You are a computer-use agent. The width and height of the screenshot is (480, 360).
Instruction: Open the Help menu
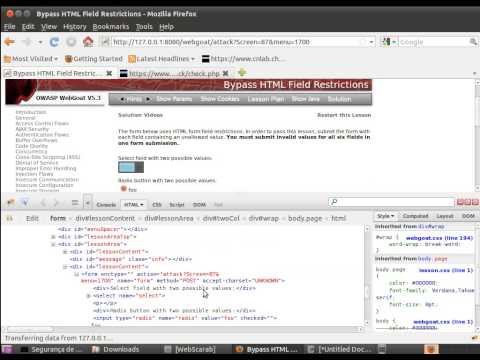click(x=166, y=27)
